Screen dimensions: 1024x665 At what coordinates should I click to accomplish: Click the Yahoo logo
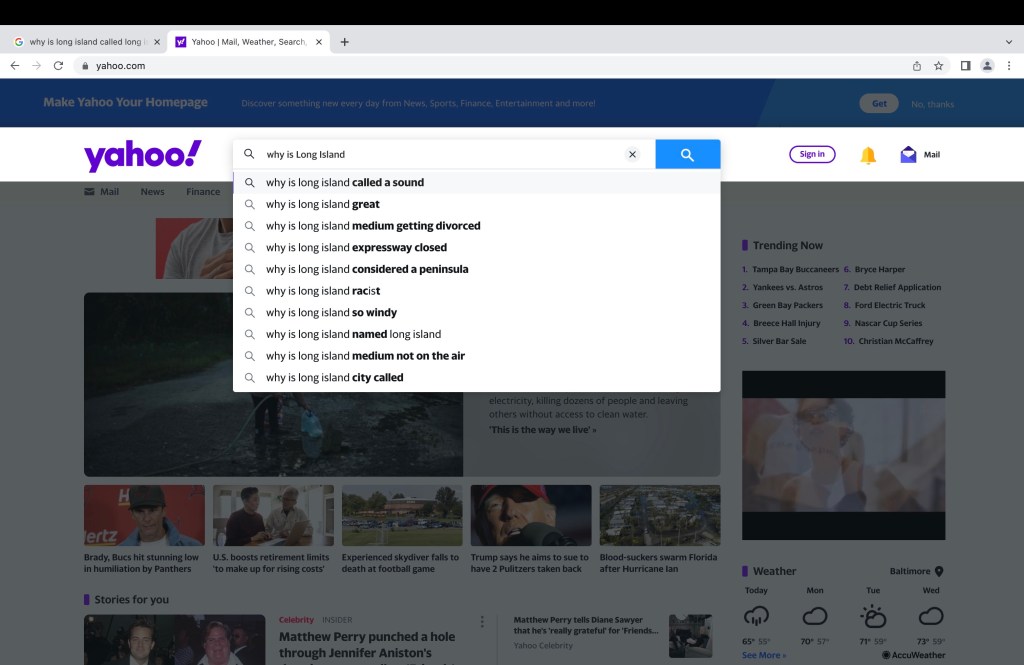142,155
